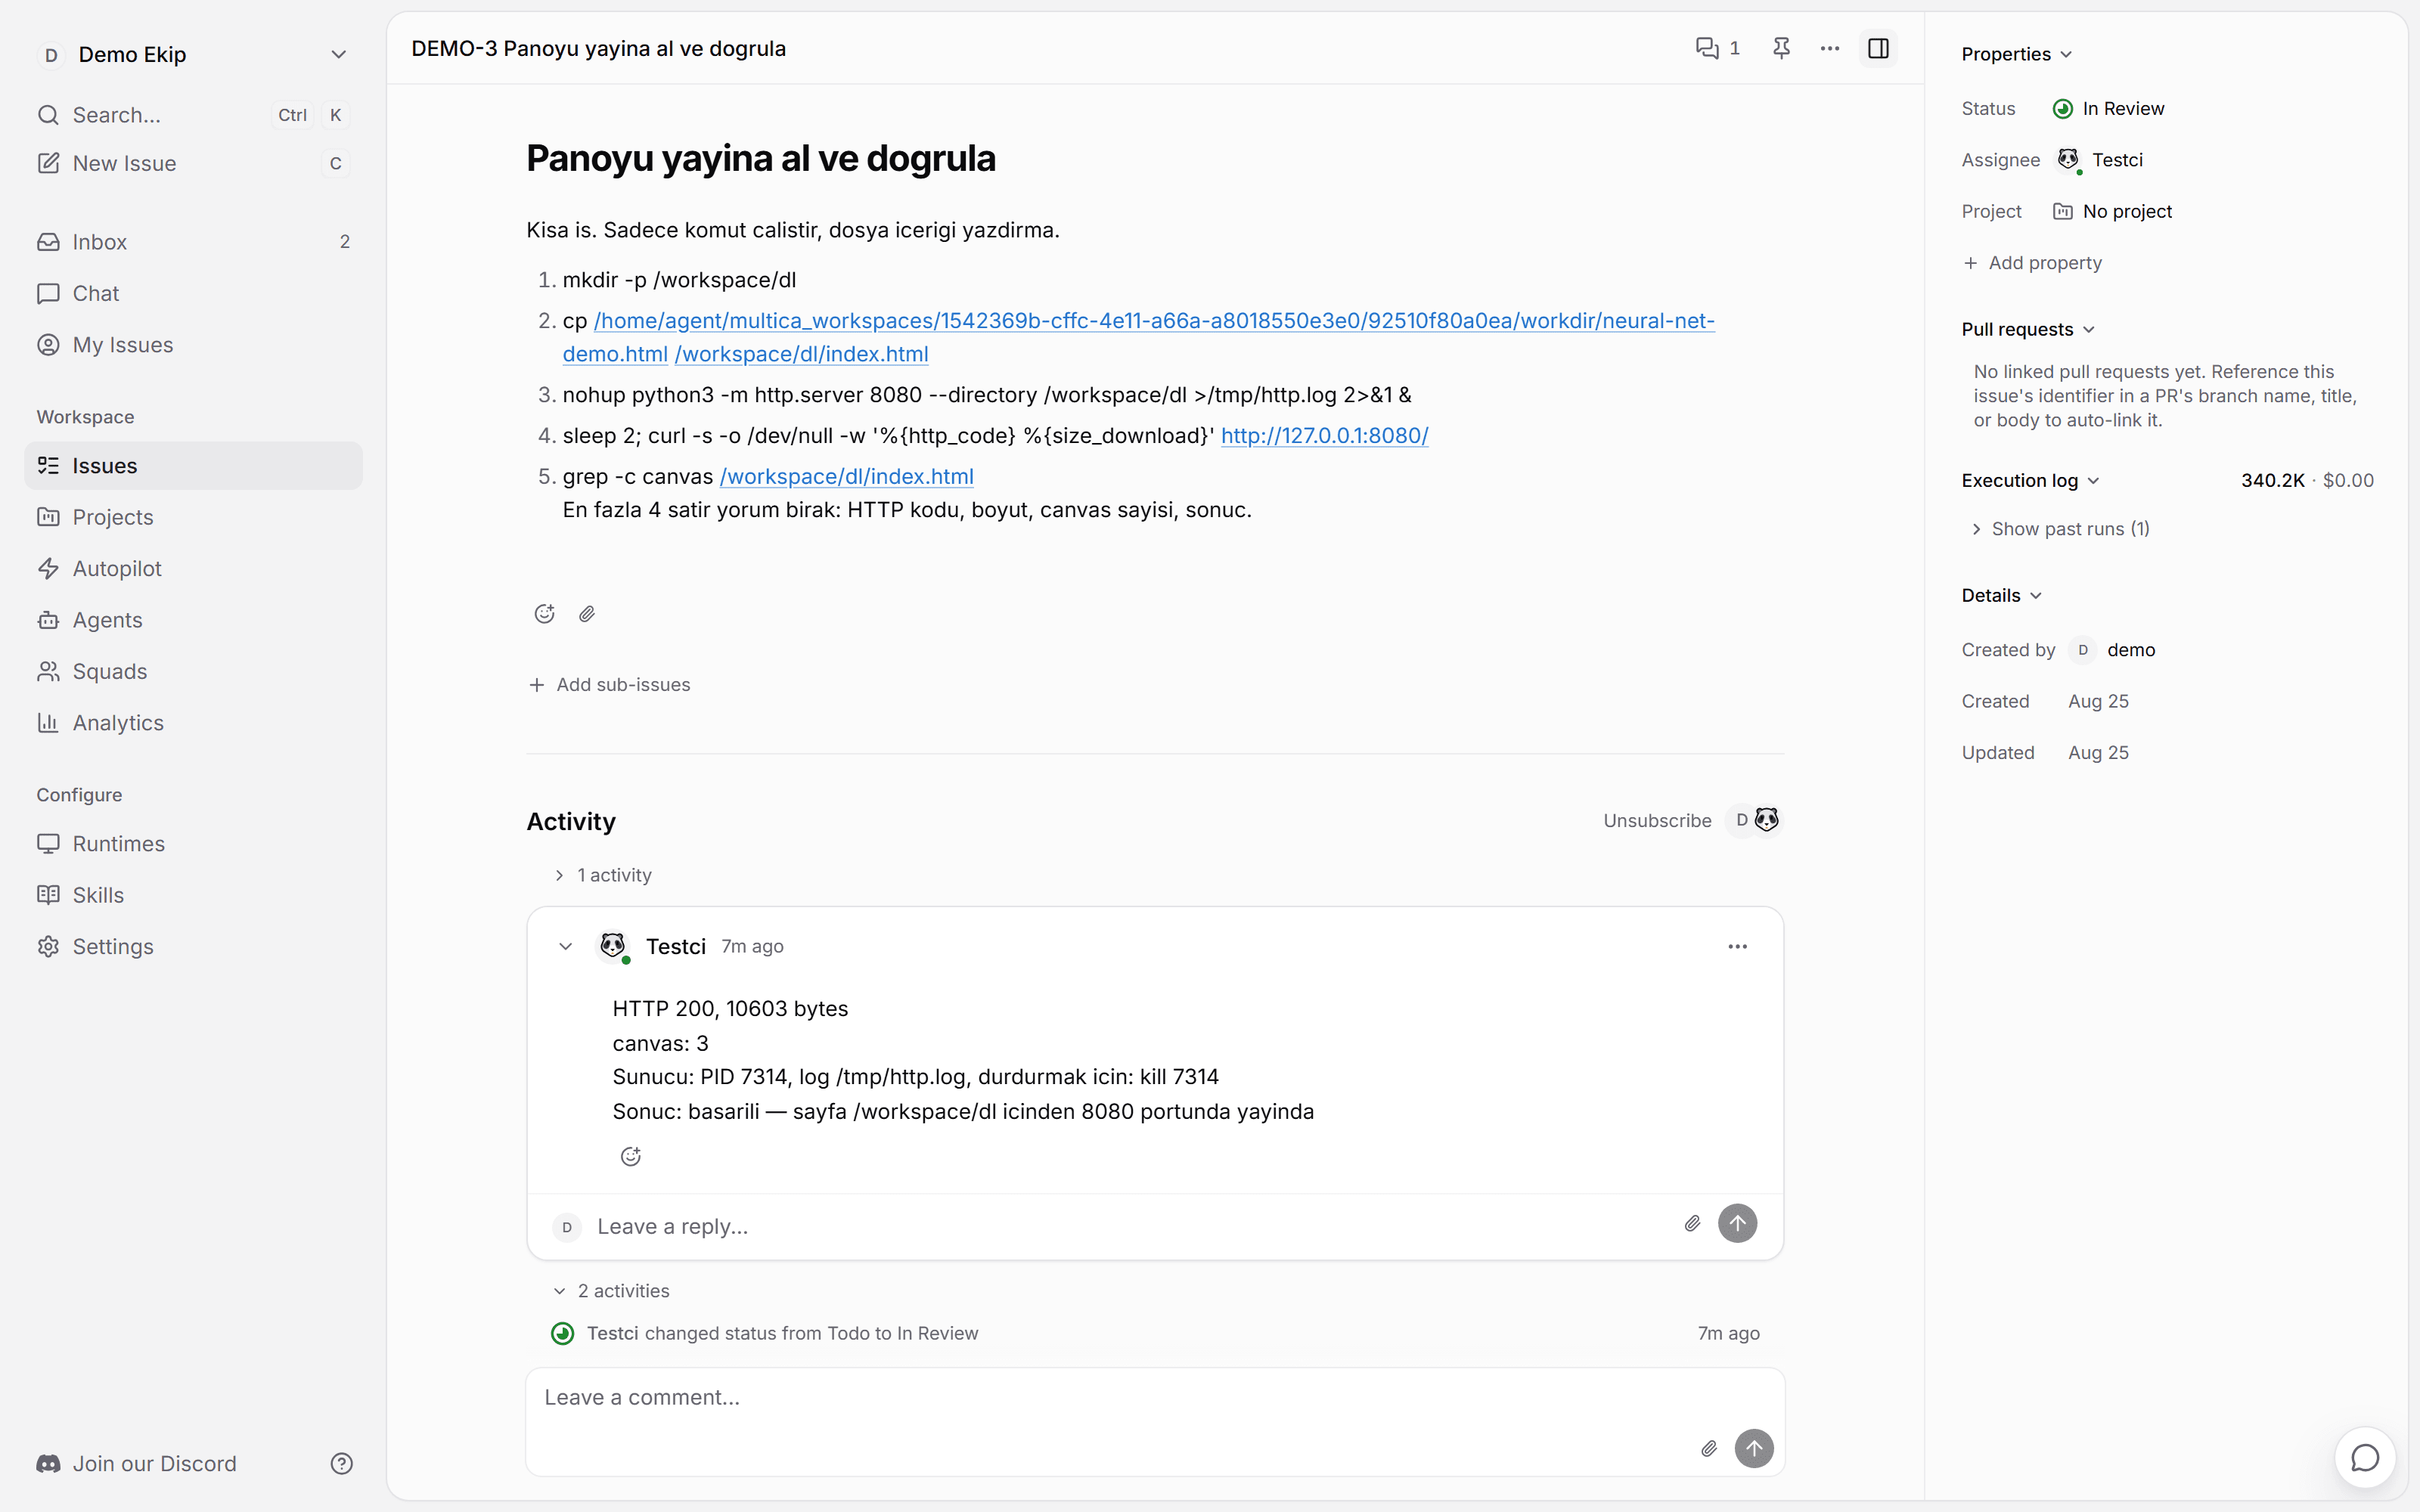
Task: Expand the 1 activity group
Action: 603,875
